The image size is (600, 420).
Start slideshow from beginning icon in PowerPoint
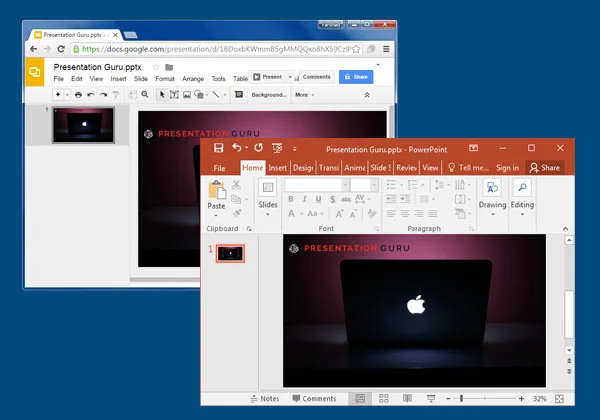(277, 148)
